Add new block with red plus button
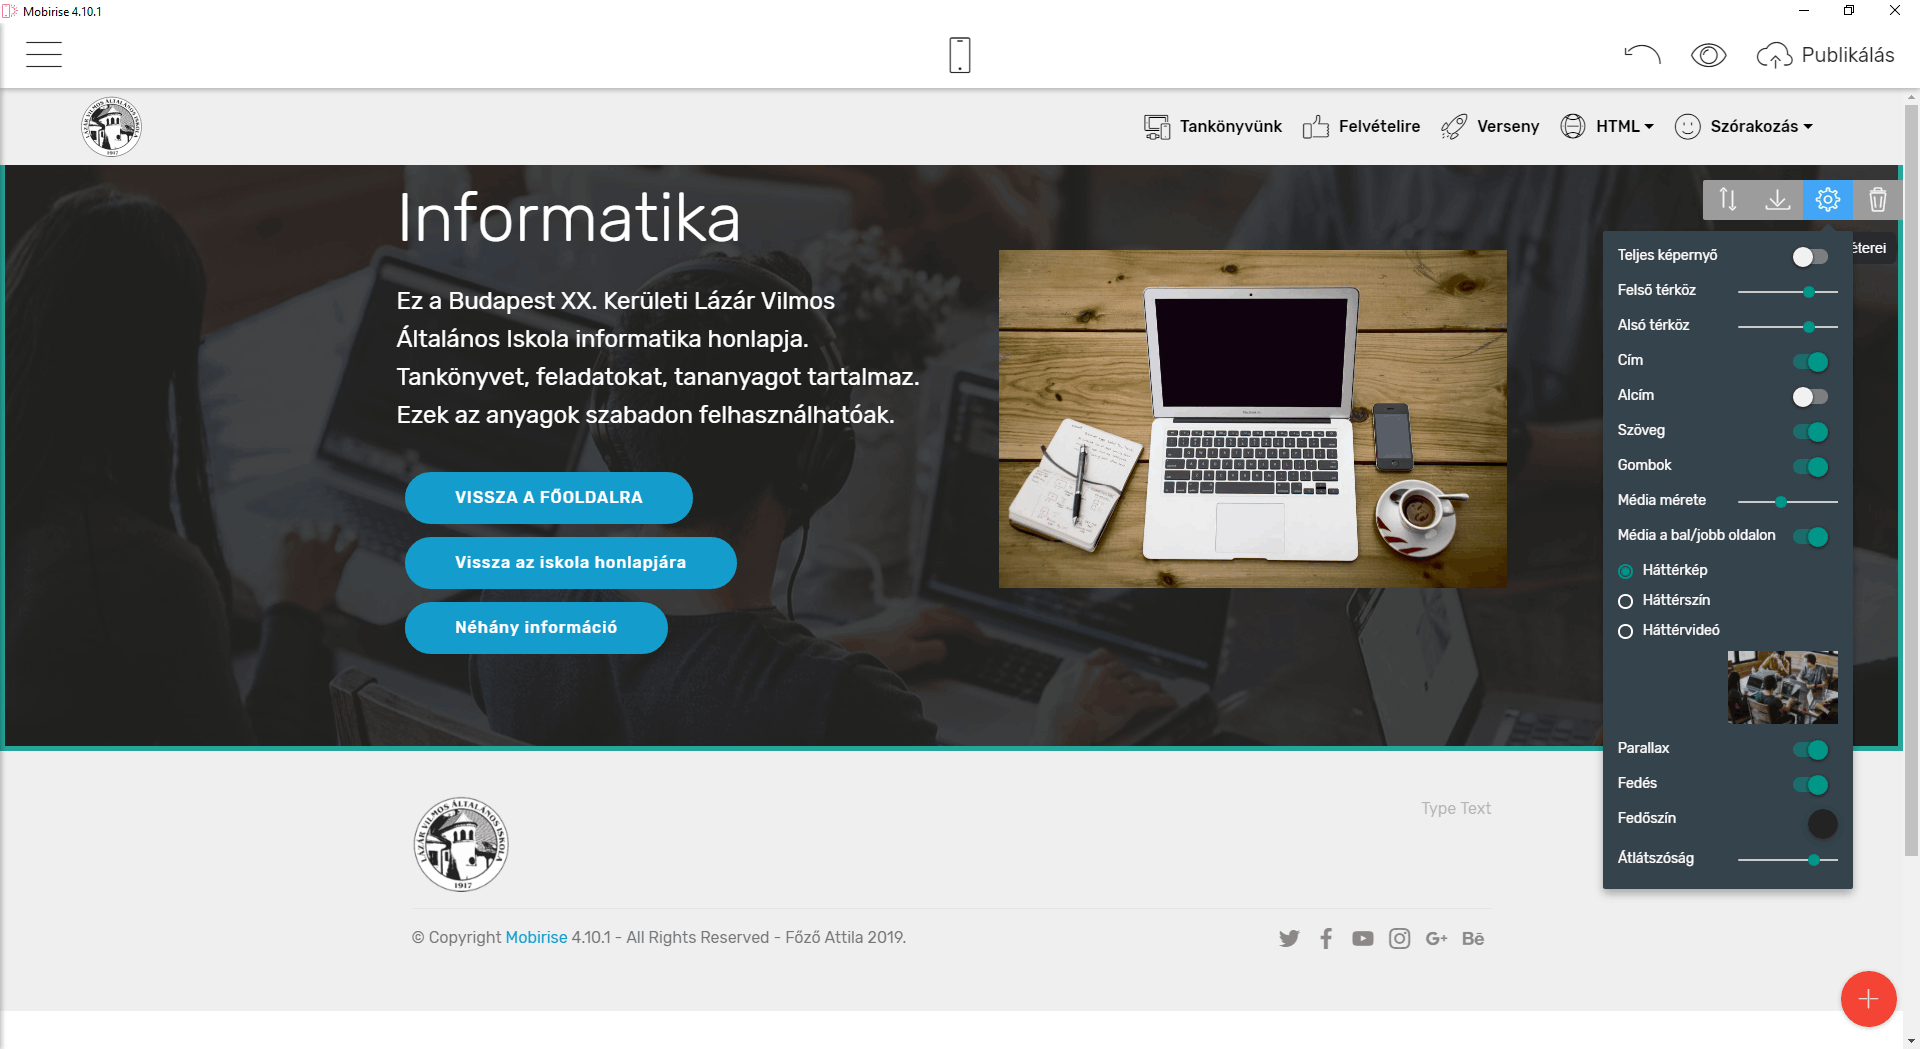Image resolution: width=1920 pixels, height=1049 pixels. 1868,999
